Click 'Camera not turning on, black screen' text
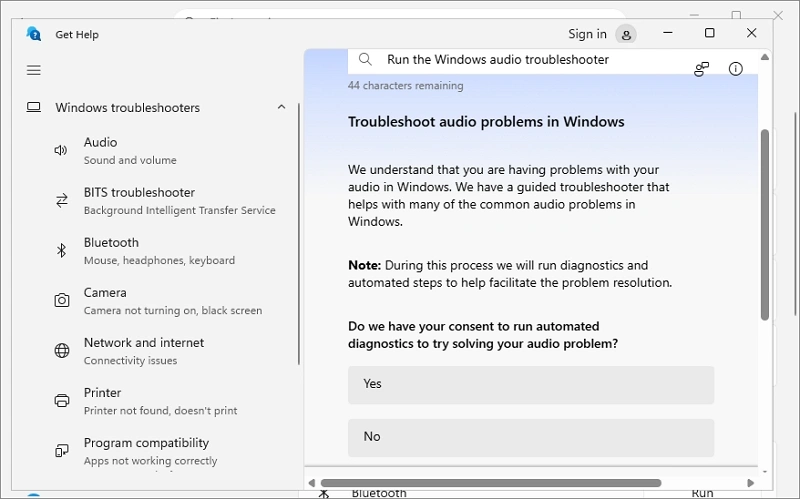 (x=173, y=310)
